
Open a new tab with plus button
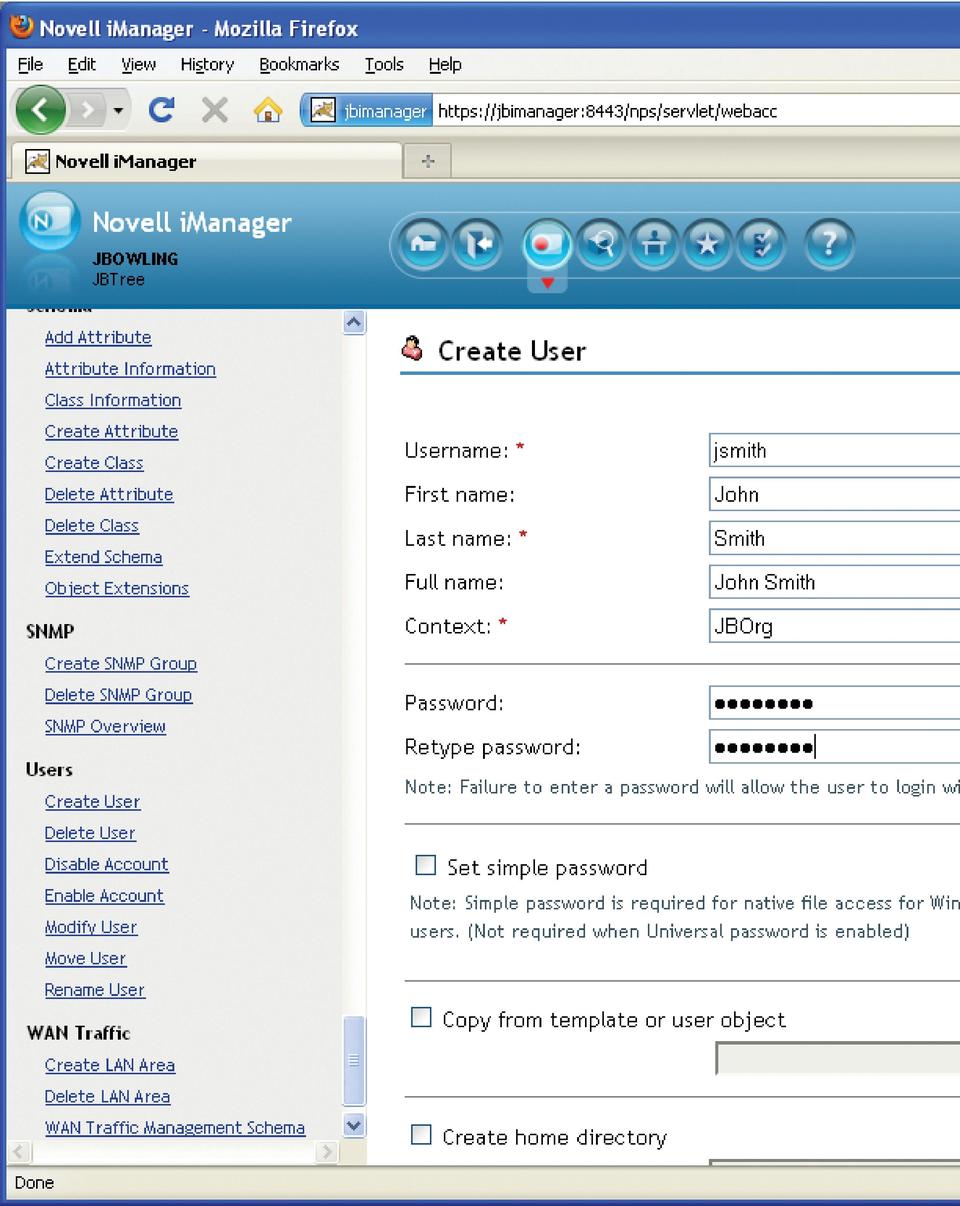[428, 162]
